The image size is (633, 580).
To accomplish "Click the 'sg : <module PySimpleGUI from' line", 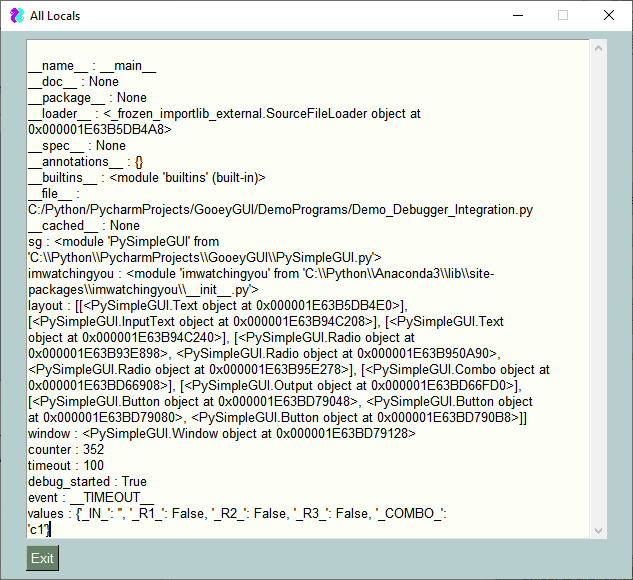I will point(124,242).
